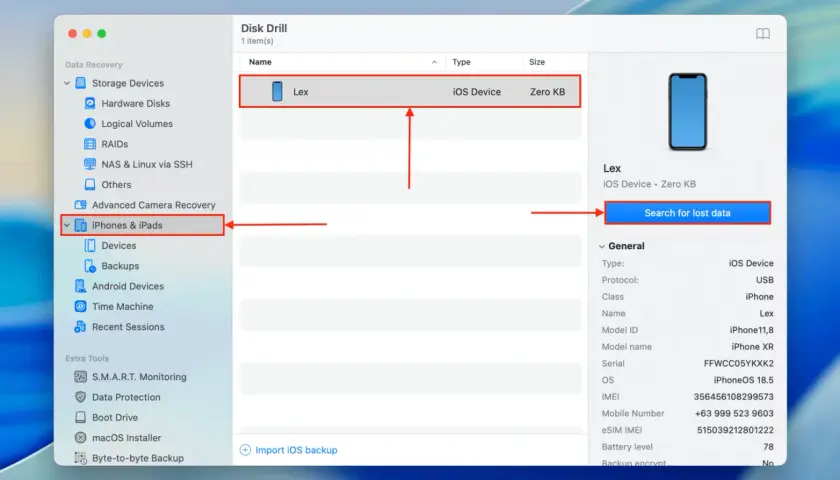Click the Zero KB size cell
This screenshot has height=480, width=840.
click(x=548, y=92)
